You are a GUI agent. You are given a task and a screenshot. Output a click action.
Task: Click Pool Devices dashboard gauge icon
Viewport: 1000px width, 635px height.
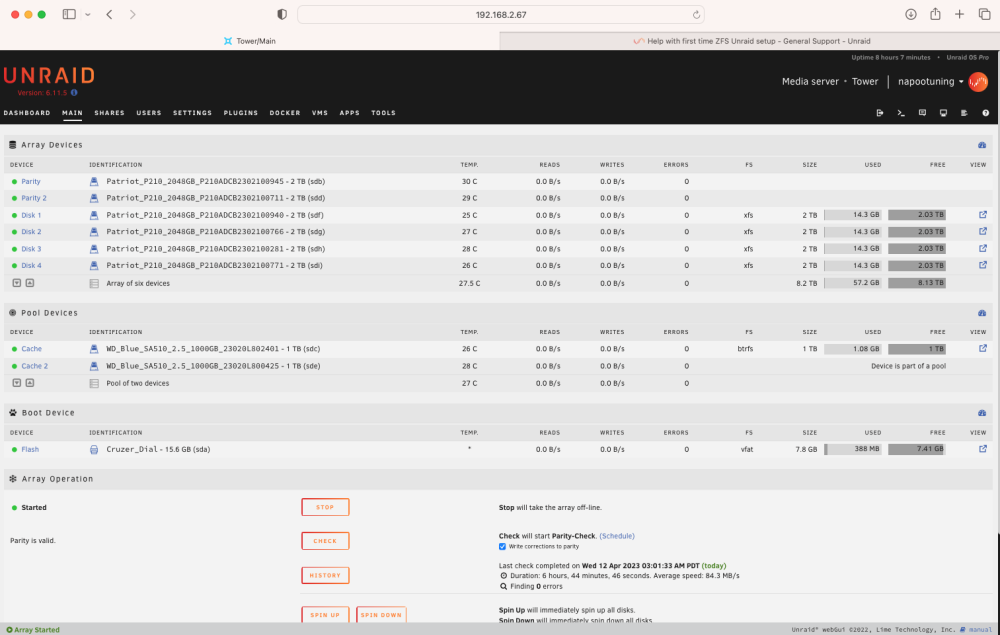(x=982, y=313)
